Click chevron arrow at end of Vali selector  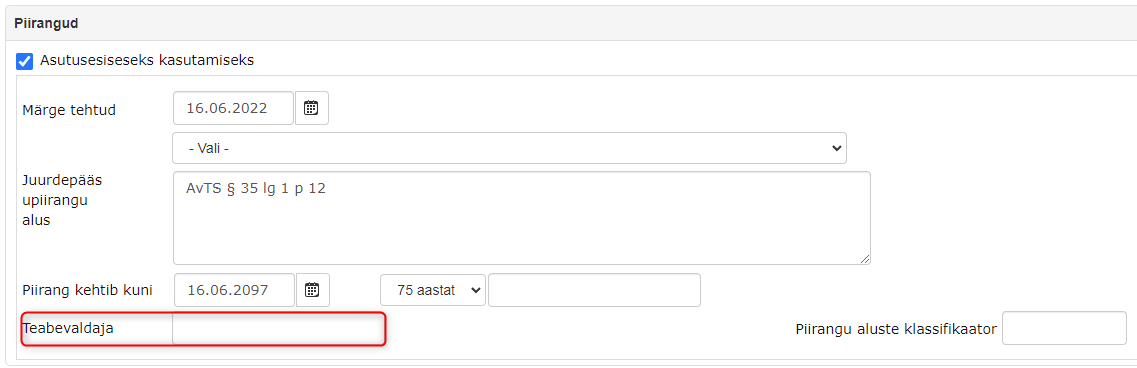coord(837,148)
